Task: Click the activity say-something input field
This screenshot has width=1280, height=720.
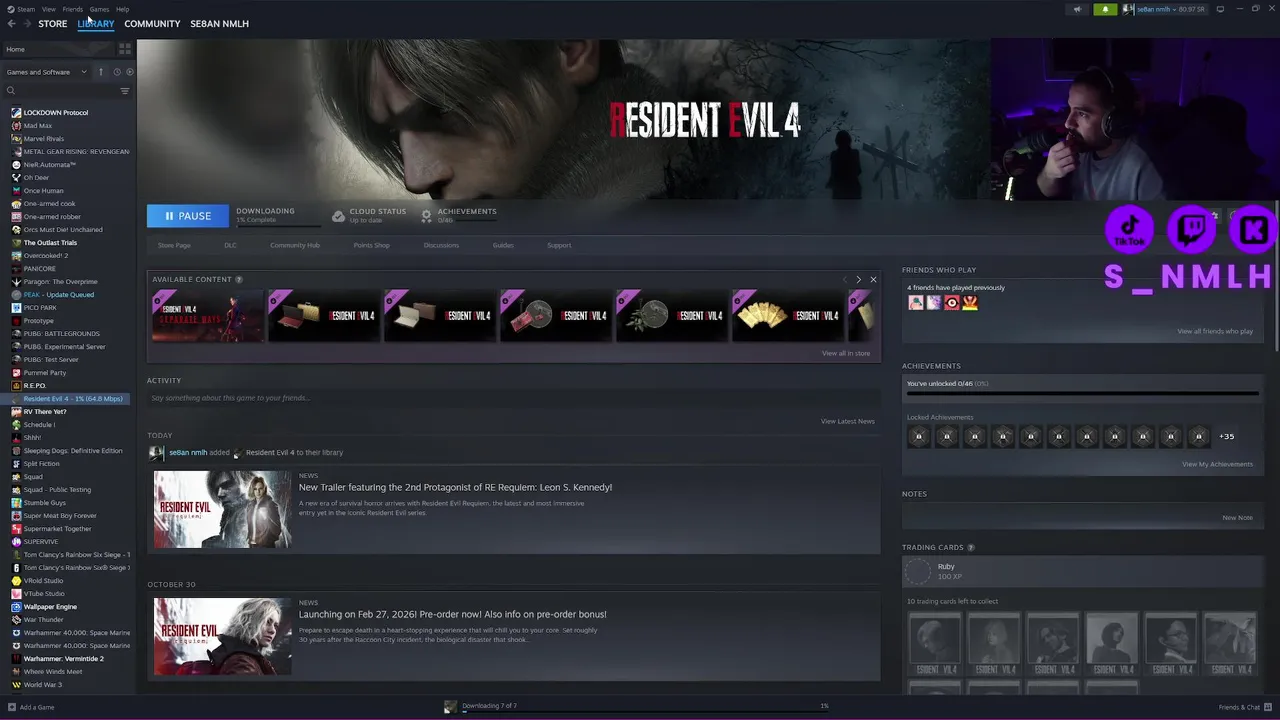Action: pos(513,398)
